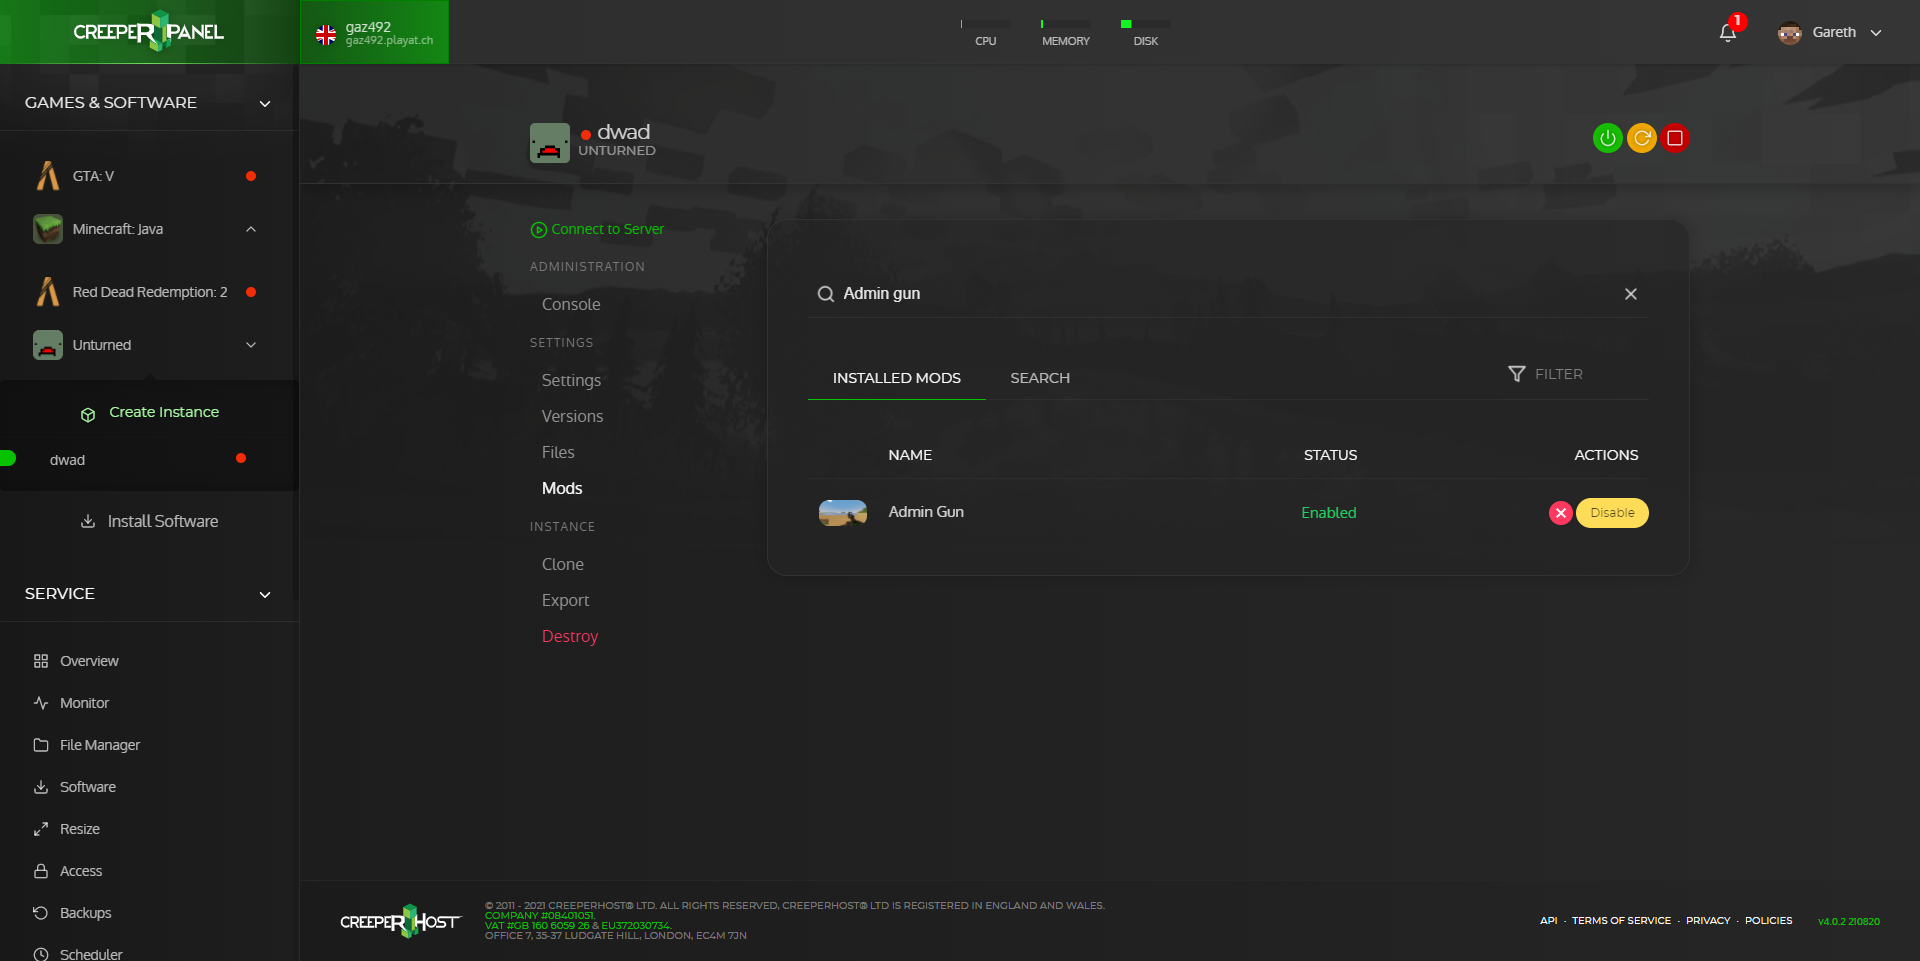The height and width of the screenshot is (961, 1920).
Task: Open the Clone instance page
Action: click(563, 564)
